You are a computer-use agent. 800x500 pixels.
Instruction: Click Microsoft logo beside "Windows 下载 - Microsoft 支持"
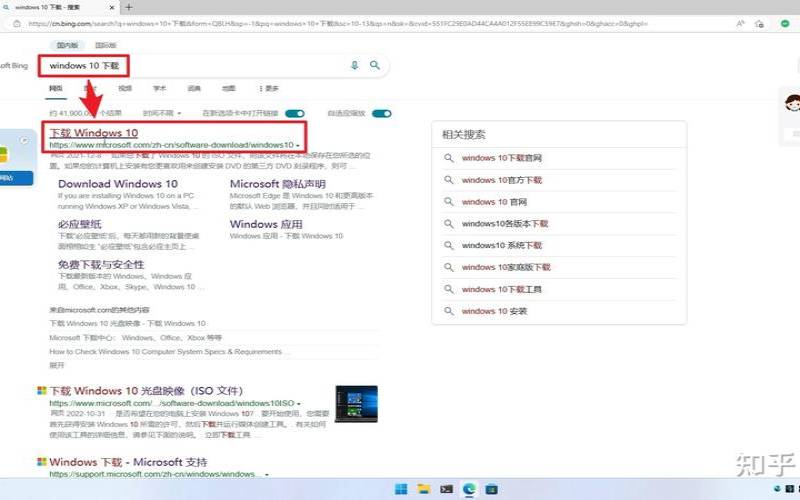[x=42, y=462]
